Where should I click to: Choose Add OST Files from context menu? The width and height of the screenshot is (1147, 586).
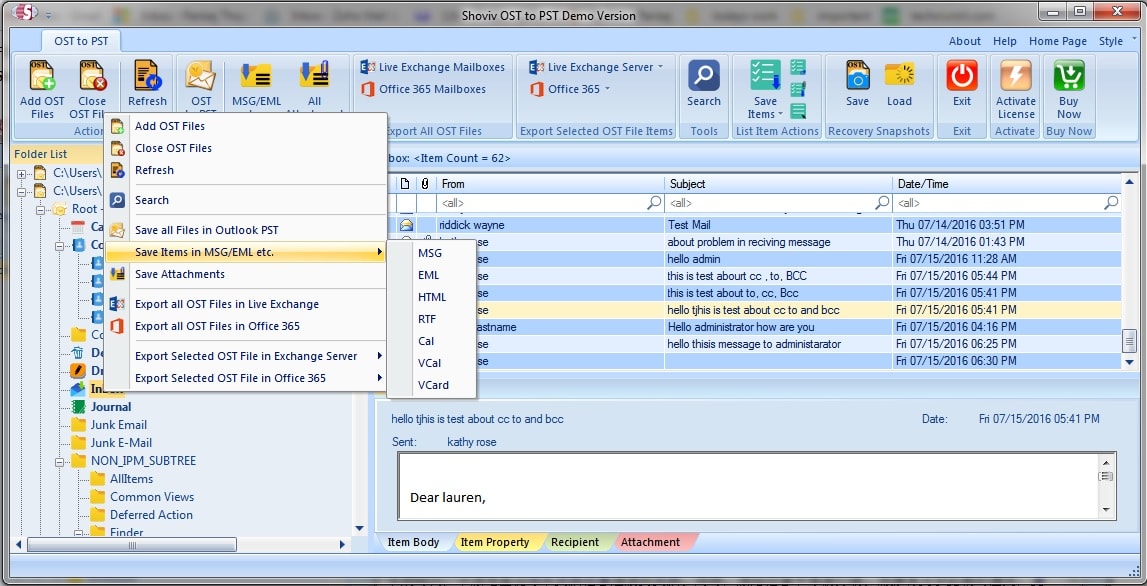245,127
